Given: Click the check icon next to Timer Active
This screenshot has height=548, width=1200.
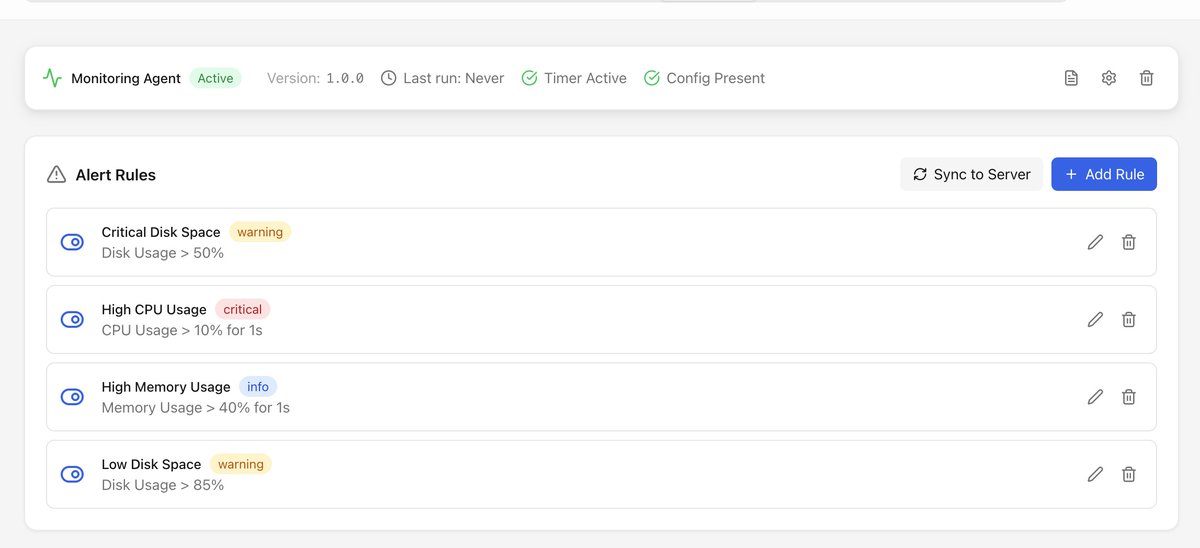Looking at the screenshot, I should coord(530,78).
